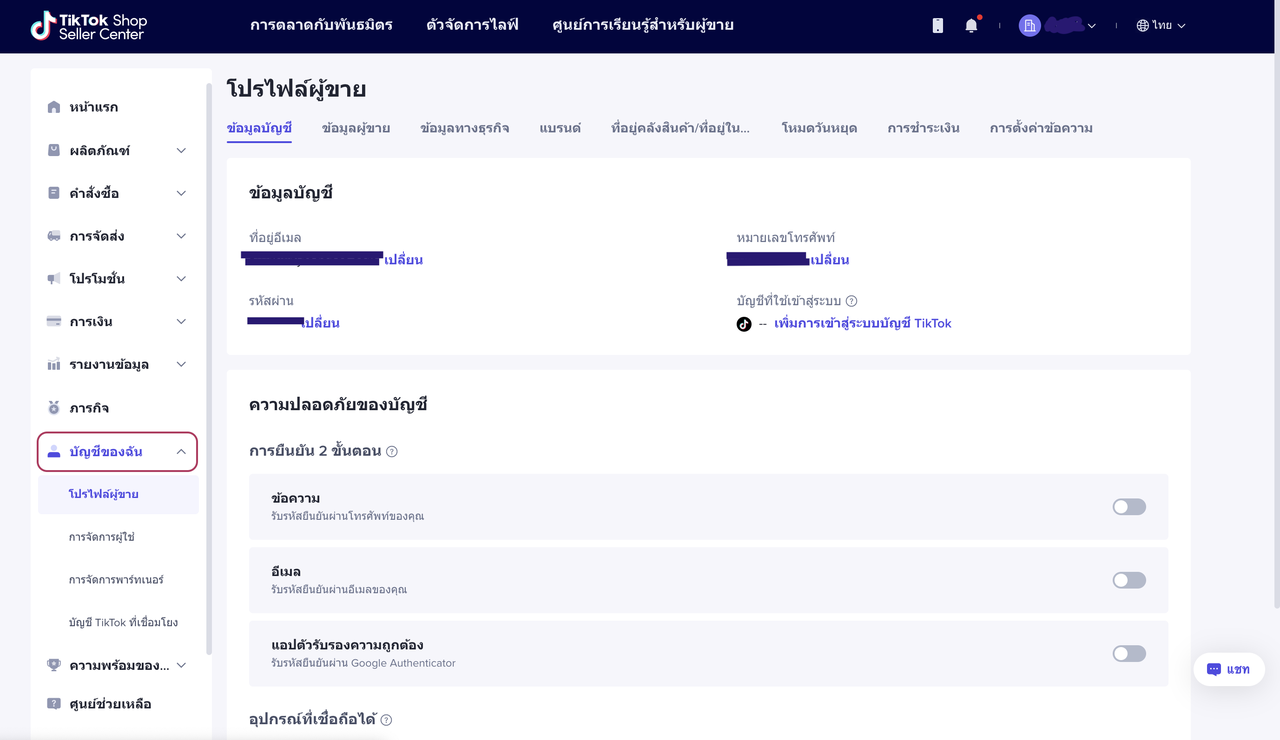Go to หน้าแรก in the sidebar
This screenshot has width=1280, height=740.
[x=94, y=107]
